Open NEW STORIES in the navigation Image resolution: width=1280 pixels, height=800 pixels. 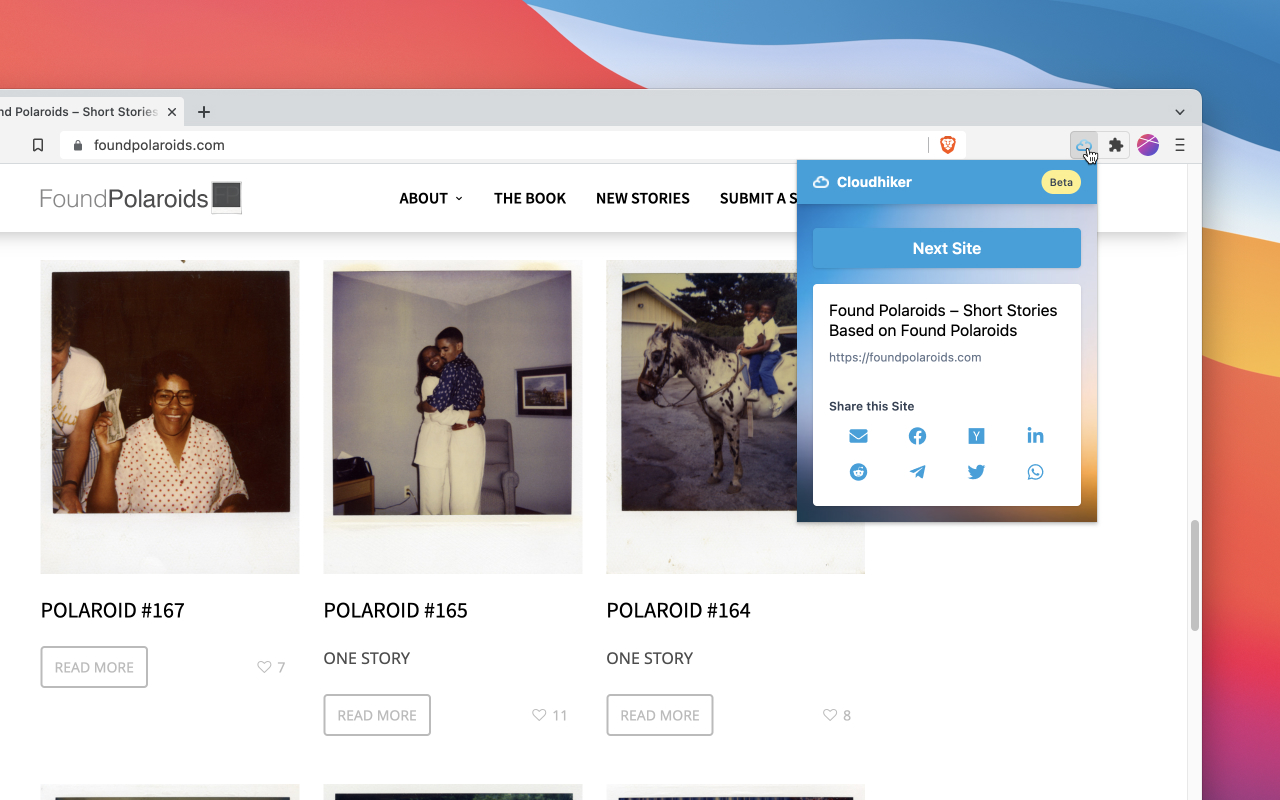643,198
